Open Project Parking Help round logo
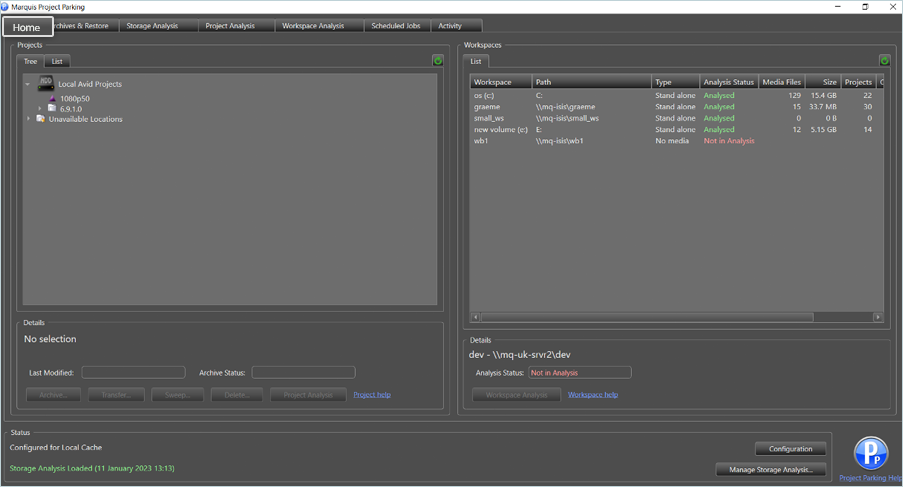 pyautogui.click(x=871, y=453)
